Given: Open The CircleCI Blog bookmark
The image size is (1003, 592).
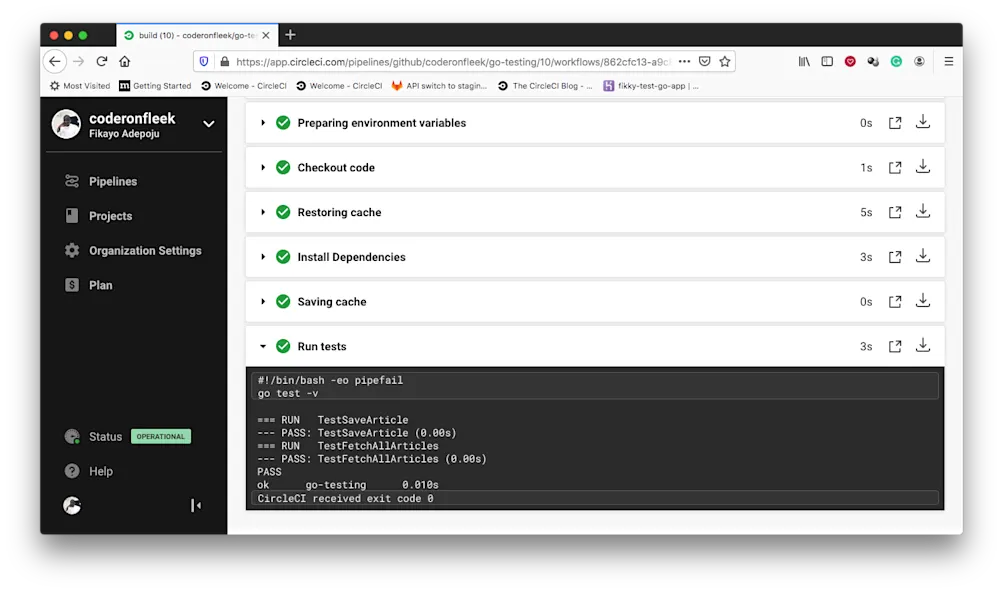Looking at the screenshot, I should [x=546, y=86].
